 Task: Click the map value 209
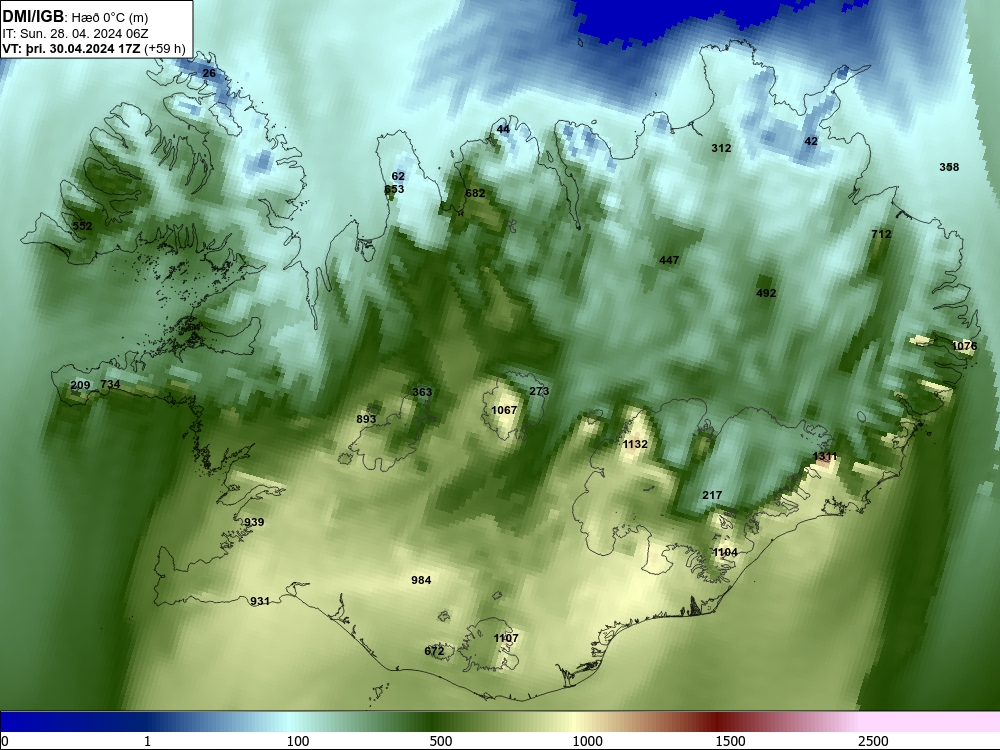click(80, 385)
